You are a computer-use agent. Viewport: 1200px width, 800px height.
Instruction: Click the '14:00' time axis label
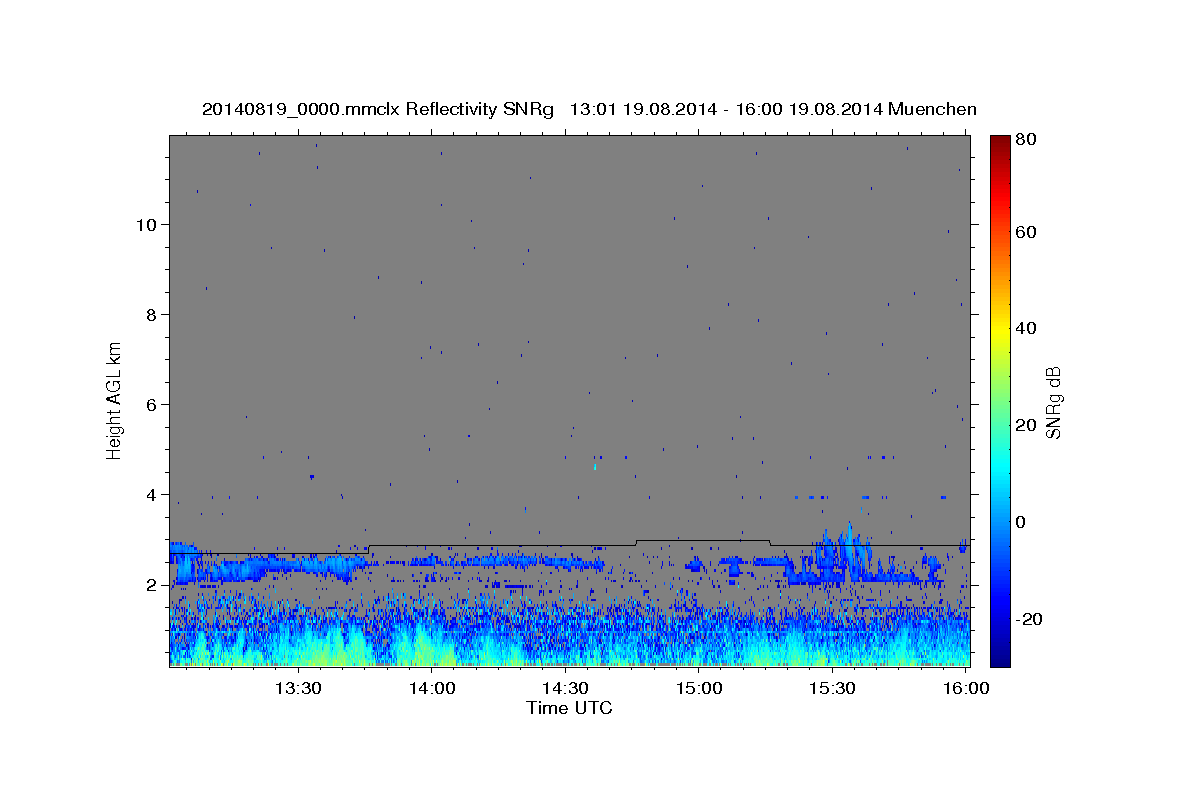coord(432,688)
